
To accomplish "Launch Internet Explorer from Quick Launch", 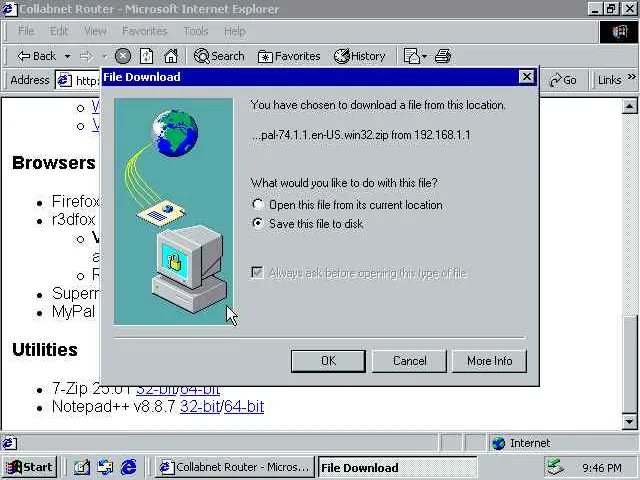I will tap(129, 467).
